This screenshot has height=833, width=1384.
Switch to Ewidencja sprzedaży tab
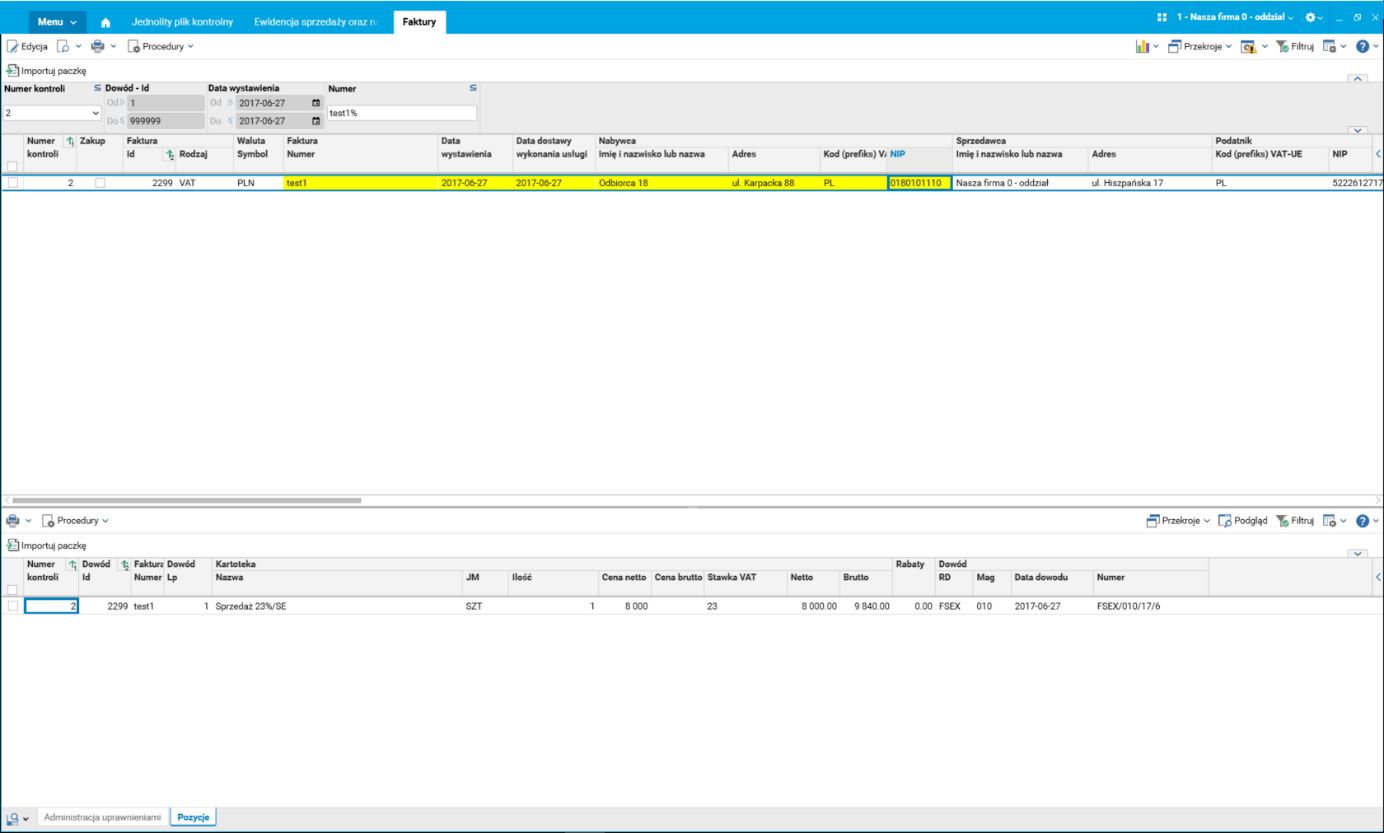[x=317, y=22]
